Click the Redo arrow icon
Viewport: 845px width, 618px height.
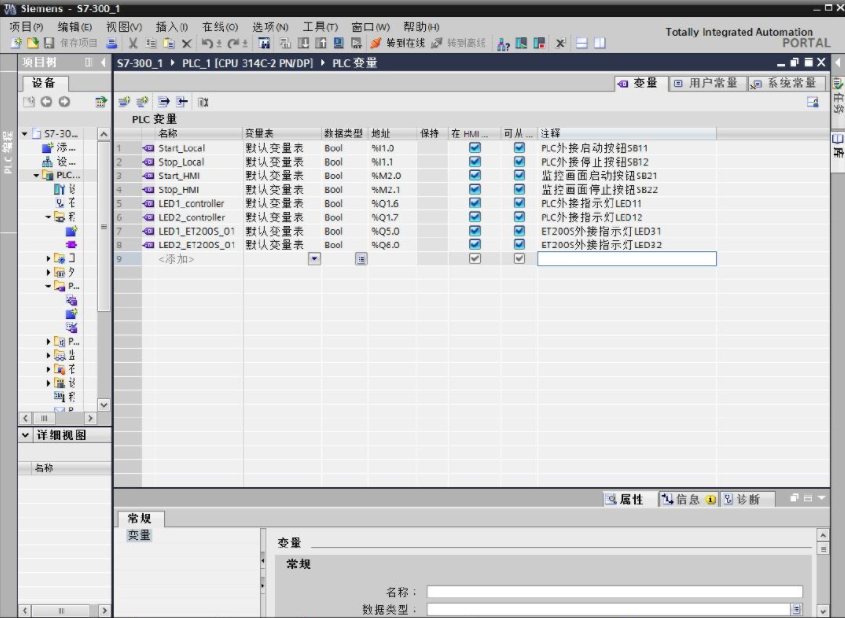[x=233, y=43]
